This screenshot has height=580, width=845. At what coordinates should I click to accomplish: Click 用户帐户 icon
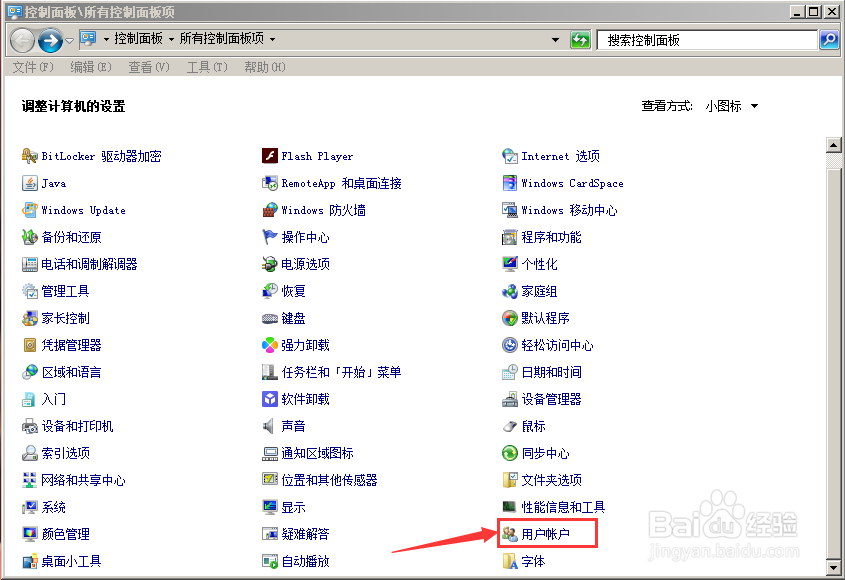[x=509, y=534]
